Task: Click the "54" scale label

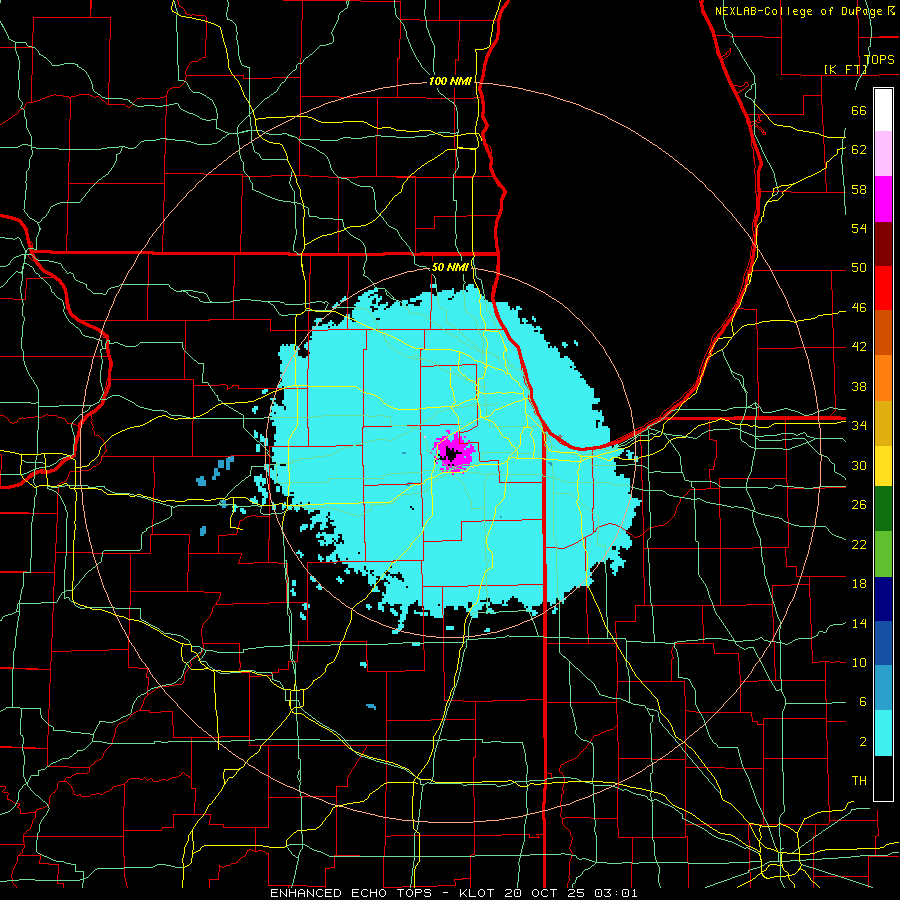Action: tap(859, 228)
